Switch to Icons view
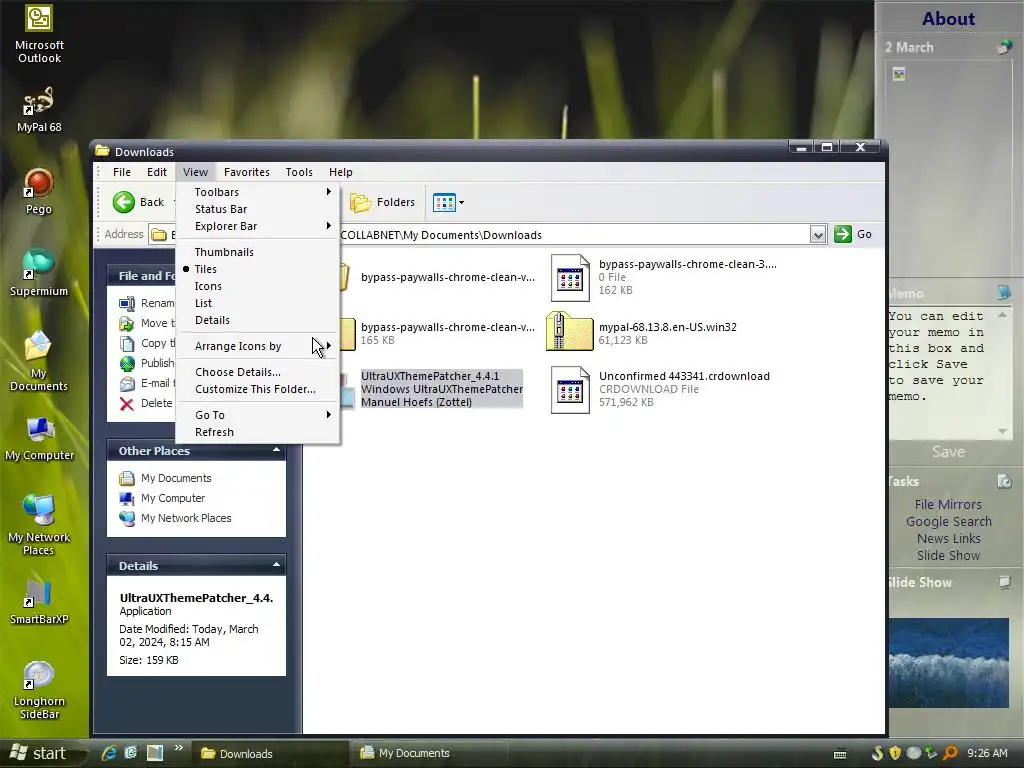The image size is (1024, 768). [257, 286]
